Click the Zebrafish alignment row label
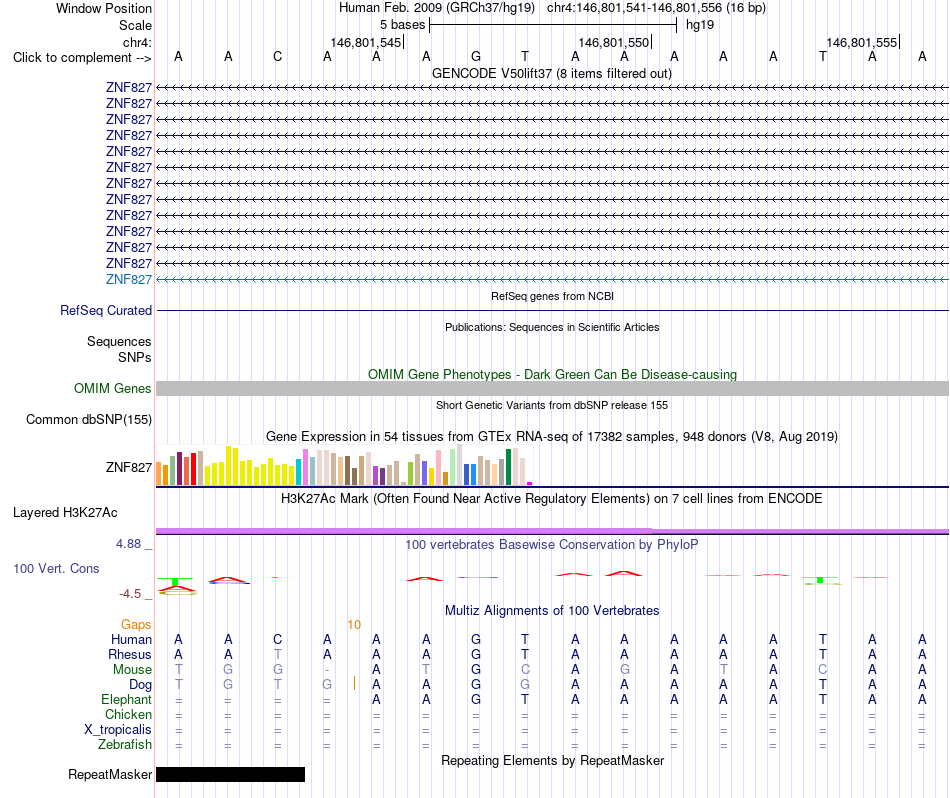This screenshot has height=798, width=950. 125,744
